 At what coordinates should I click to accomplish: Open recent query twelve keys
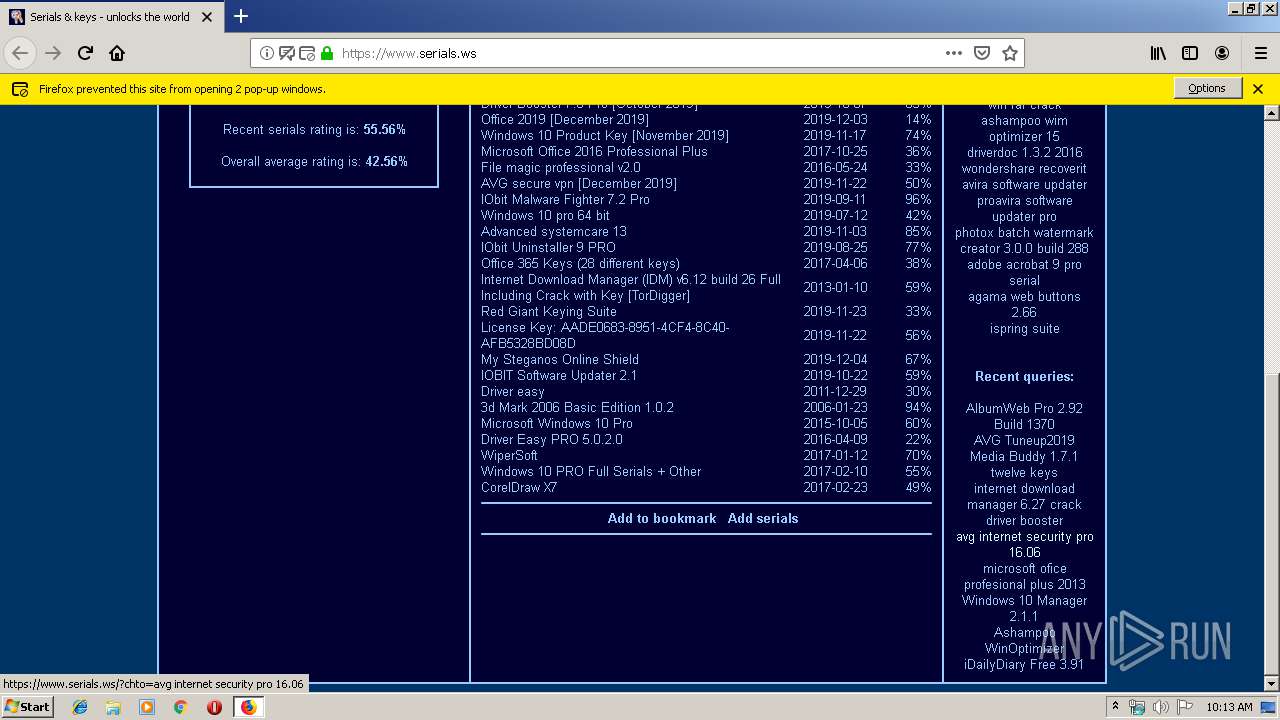tap(1024, 472)
